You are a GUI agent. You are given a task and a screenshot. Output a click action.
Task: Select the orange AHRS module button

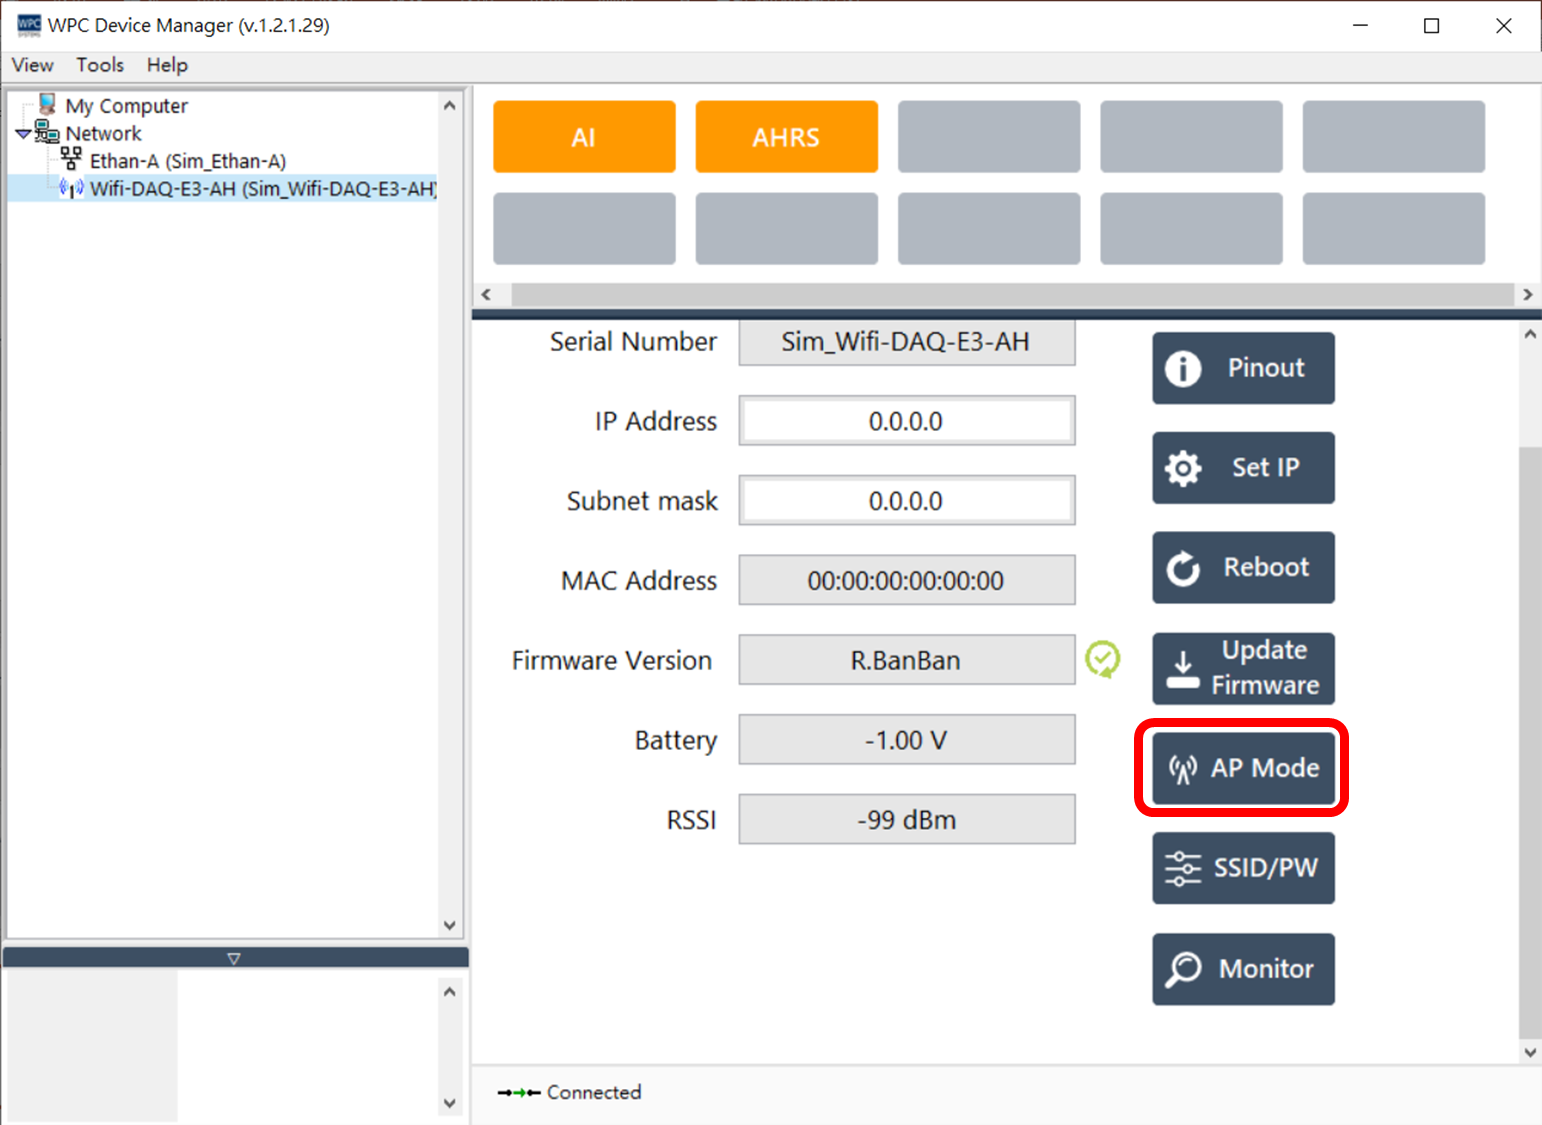(x=786, y=137)
